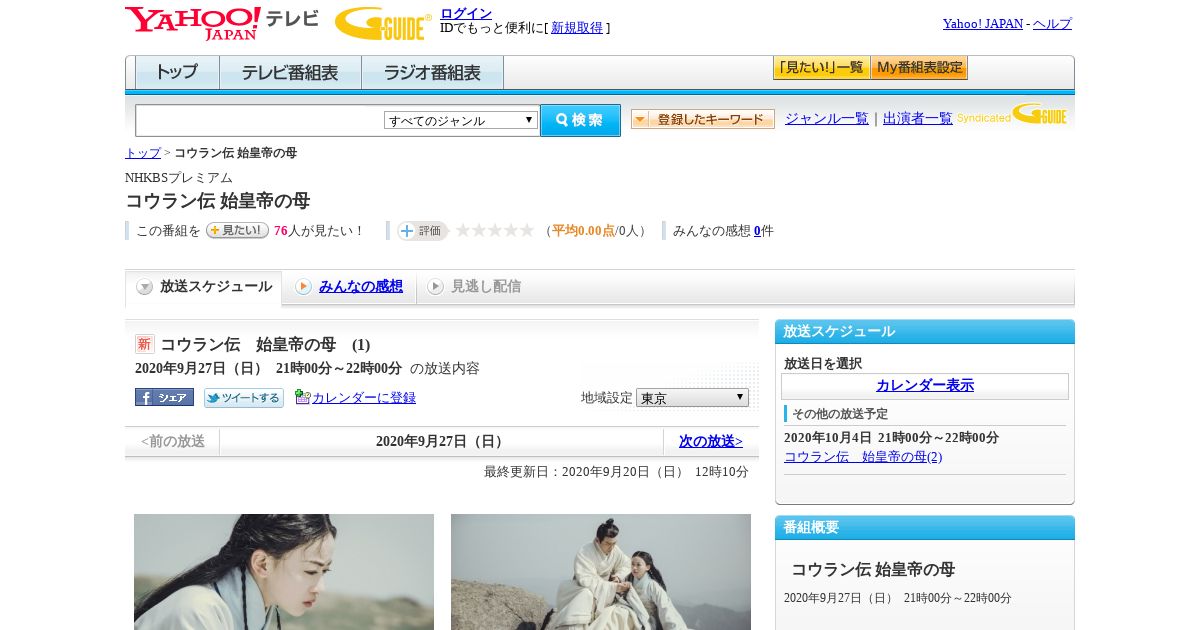Click the 放送スケジュール sidebar header
The height and width of the screenshot is (630, 1200).
[925, 331]
